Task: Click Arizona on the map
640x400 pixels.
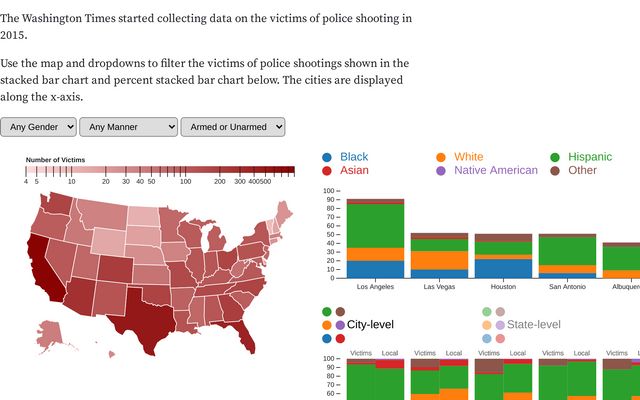Action: [x=81, y=296]
